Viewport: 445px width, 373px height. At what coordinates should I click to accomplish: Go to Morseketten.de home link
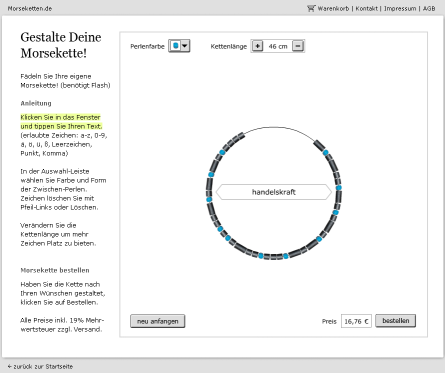pos(30,9)
